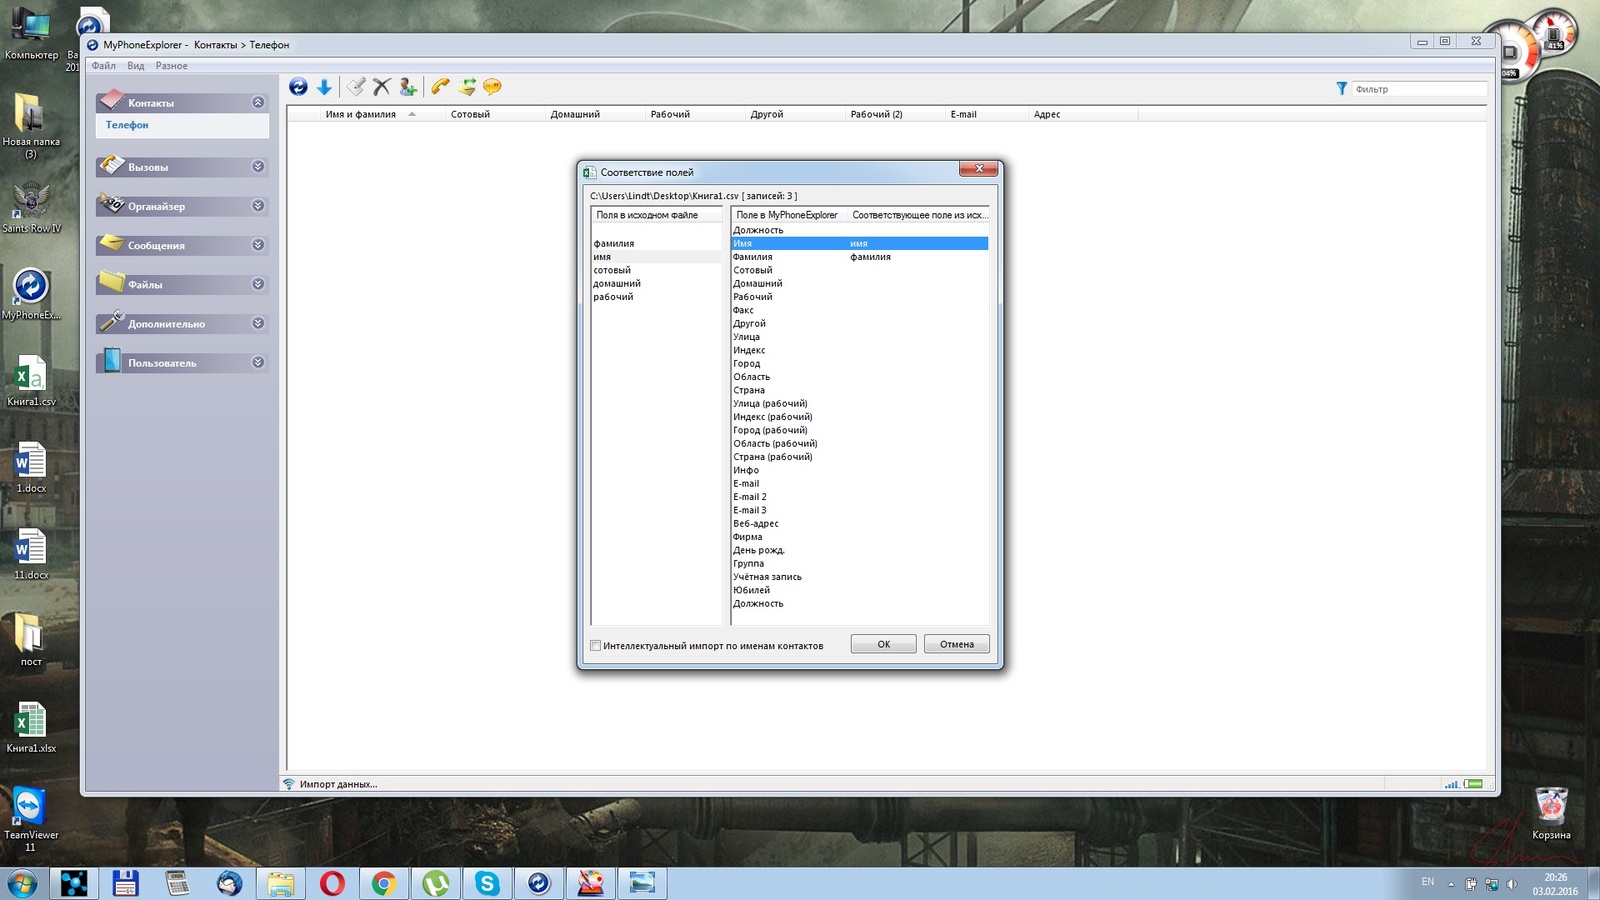Screen dimensions: 1600x900
Task: Select source field сотовый
Action: [x=656, y=270]
